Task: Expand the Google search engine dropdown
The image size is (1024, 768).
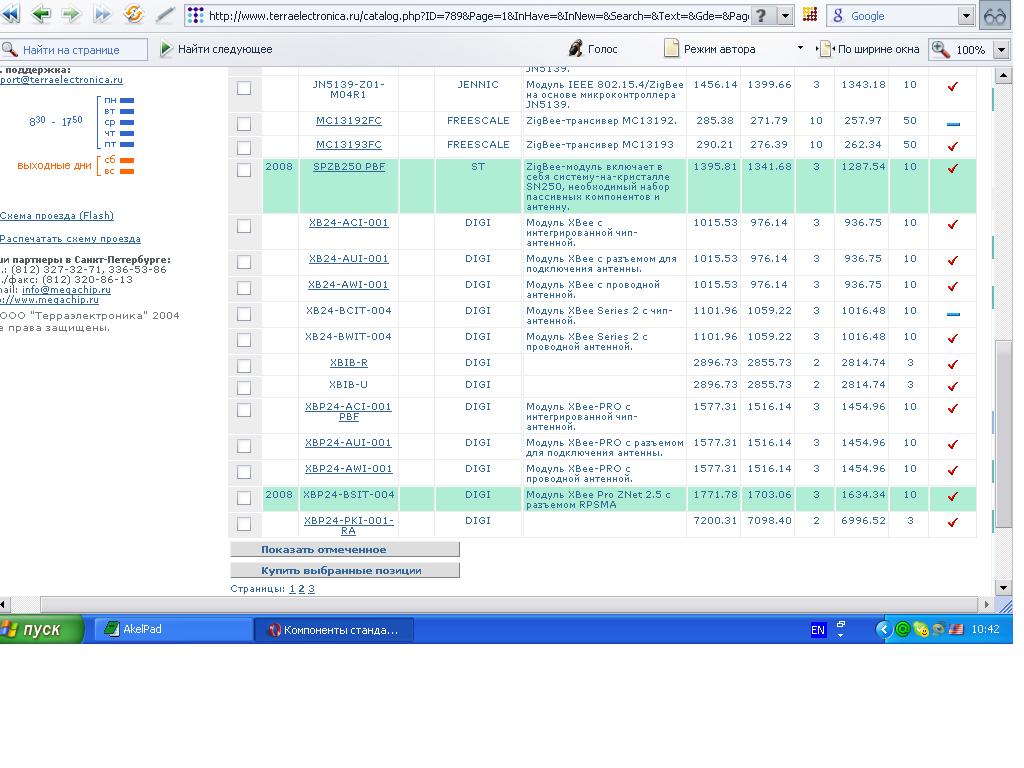Action: click(966, 16)
